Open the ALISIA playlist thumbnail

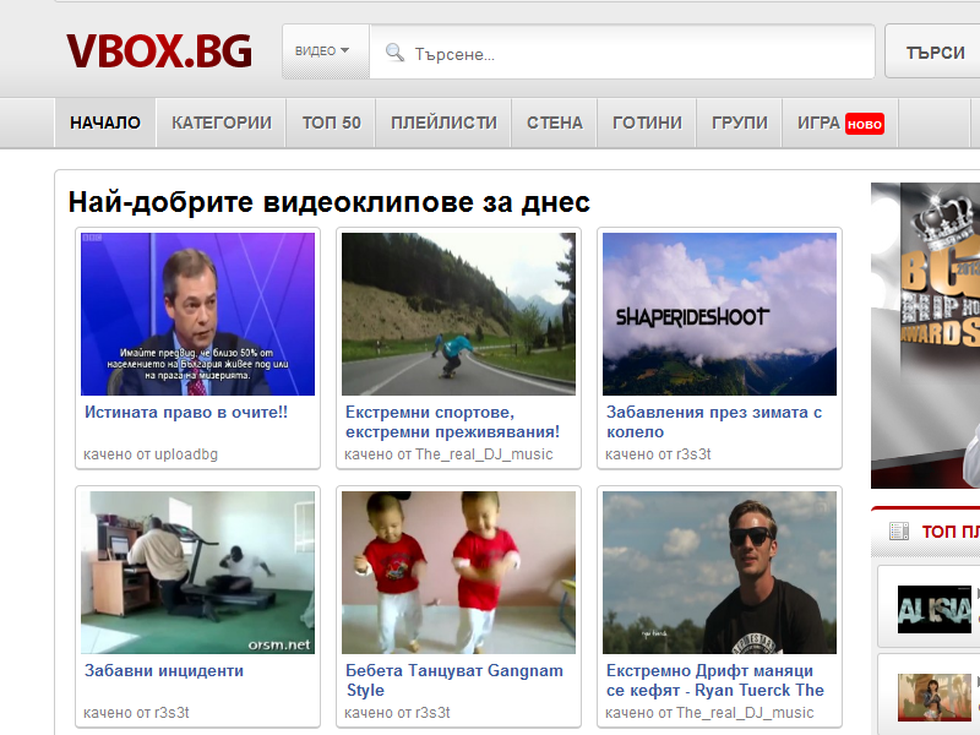[x=934, y=609]
